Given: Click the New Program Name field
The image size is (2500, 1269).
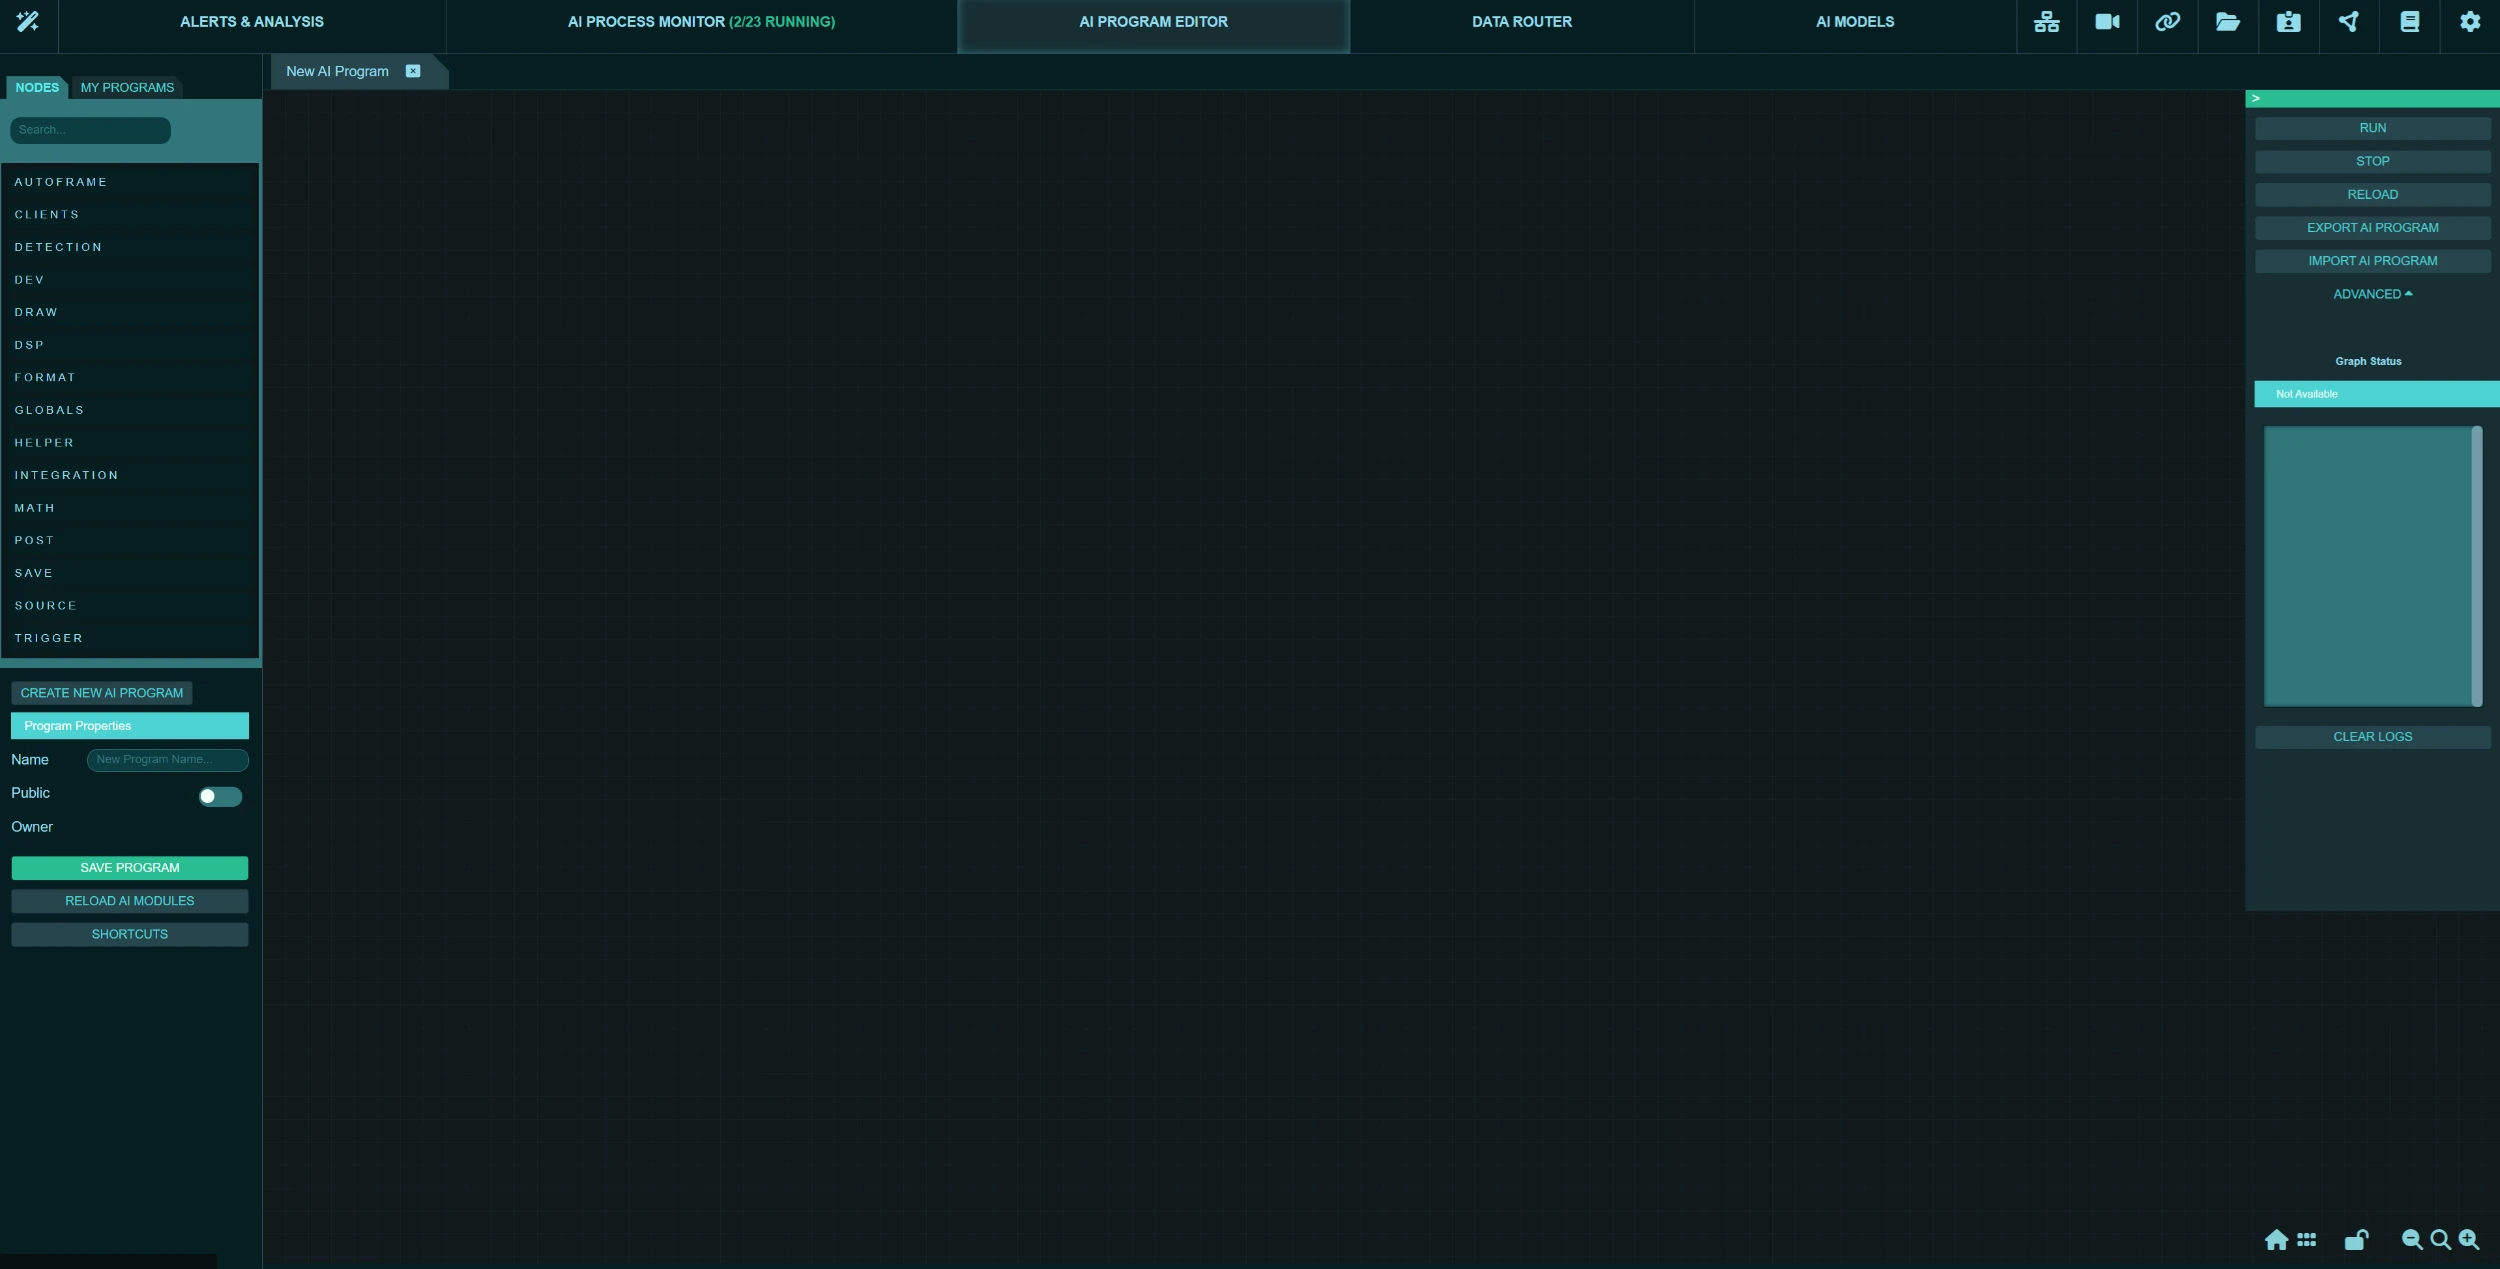Looking at the screenshot, I should (x=167, y=760).
